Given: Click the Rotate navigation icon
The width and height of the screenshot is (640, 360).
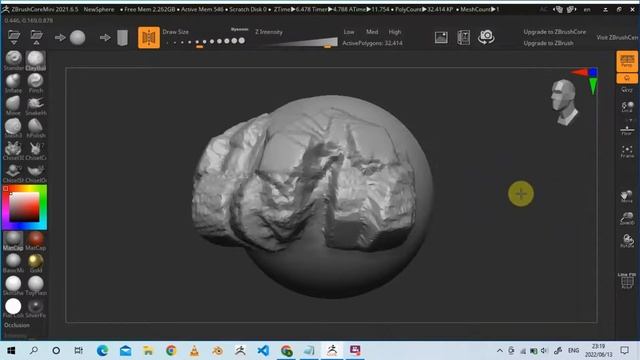Looking at the screenshot, I should [x=627, y=241].
